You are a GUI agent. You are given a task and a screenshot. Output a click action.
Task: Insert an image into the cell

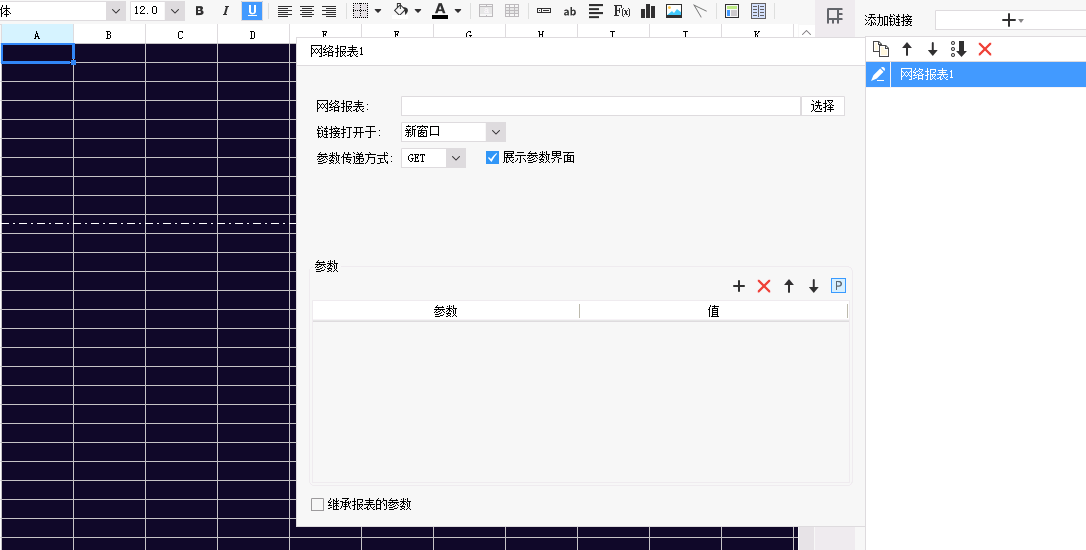point(674,11)
